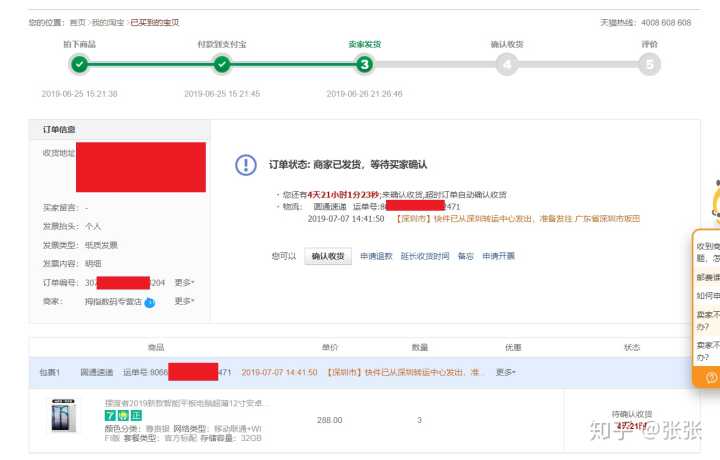Click the exclamation order status icon
The height and width of the screenshot is (460, 720).
click(246, 165)
